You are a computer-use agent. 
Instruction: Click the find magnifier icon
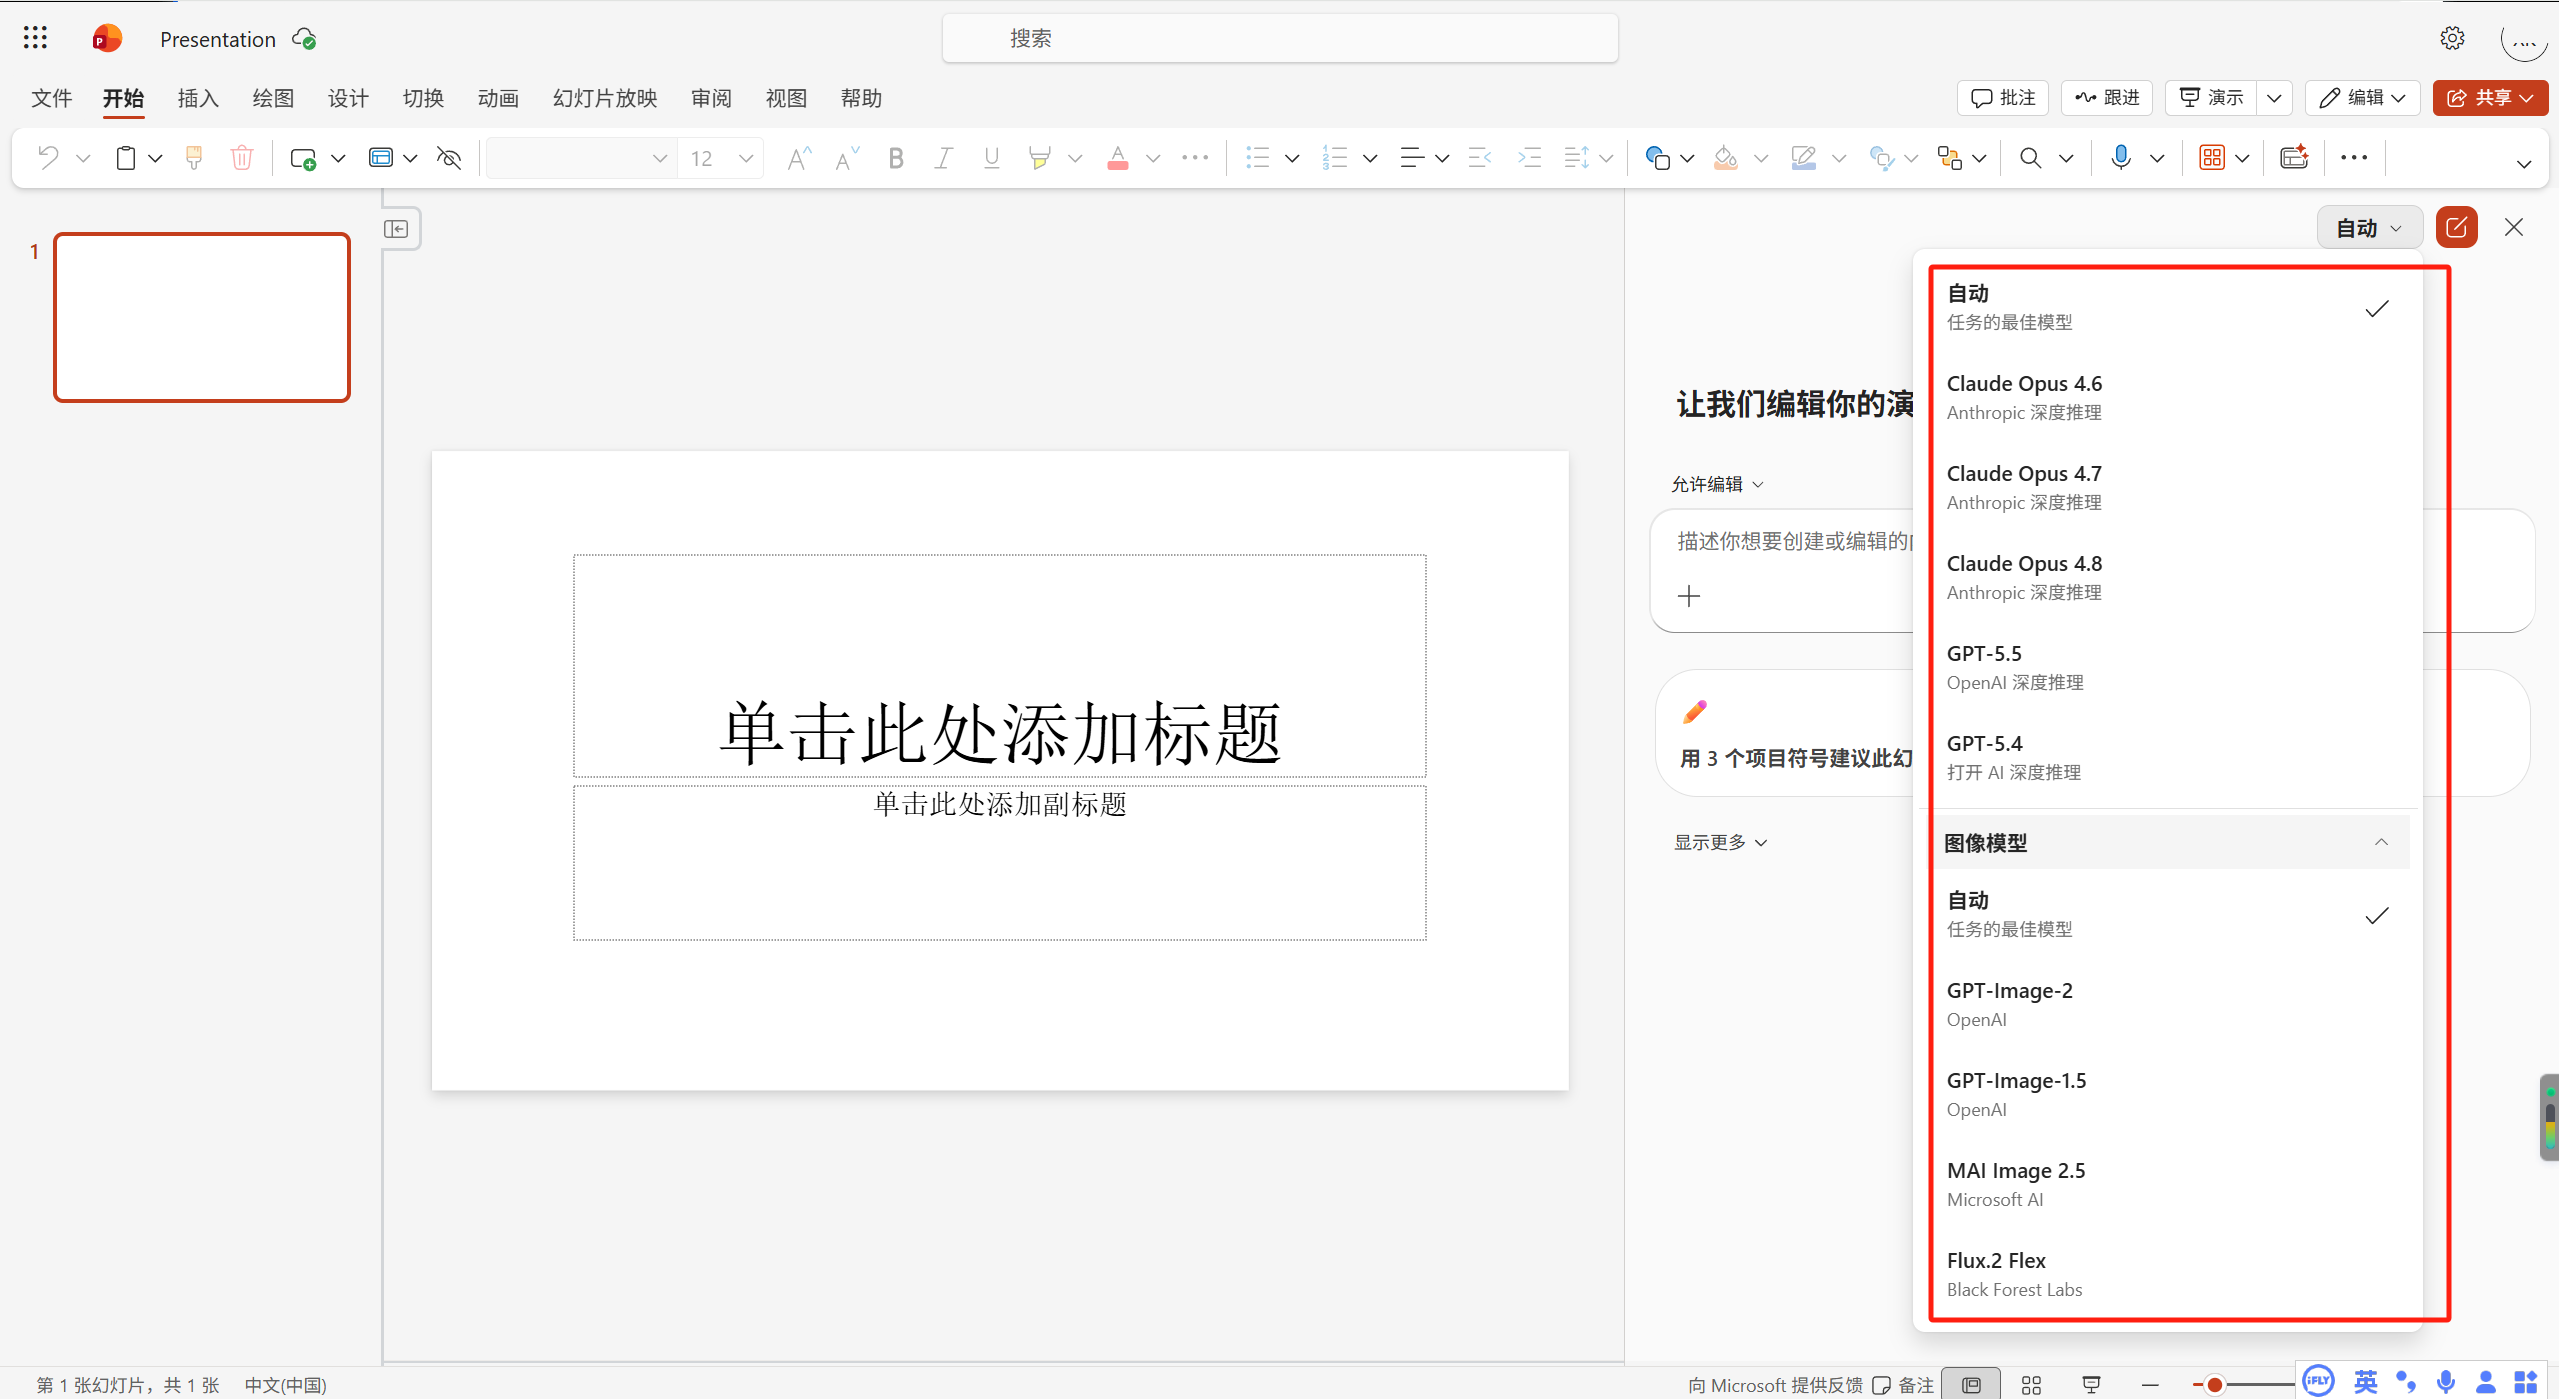(2030, 158)
